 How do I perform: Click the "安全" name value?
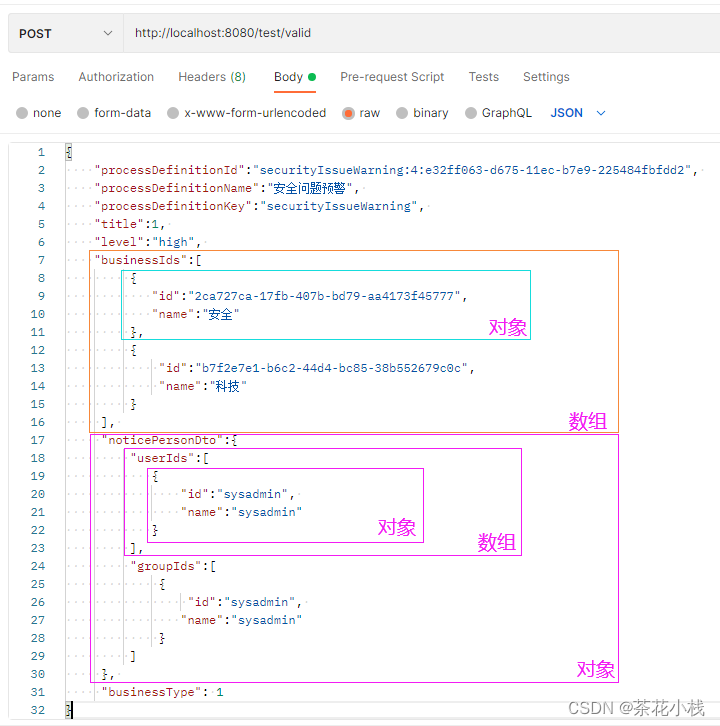220,314
